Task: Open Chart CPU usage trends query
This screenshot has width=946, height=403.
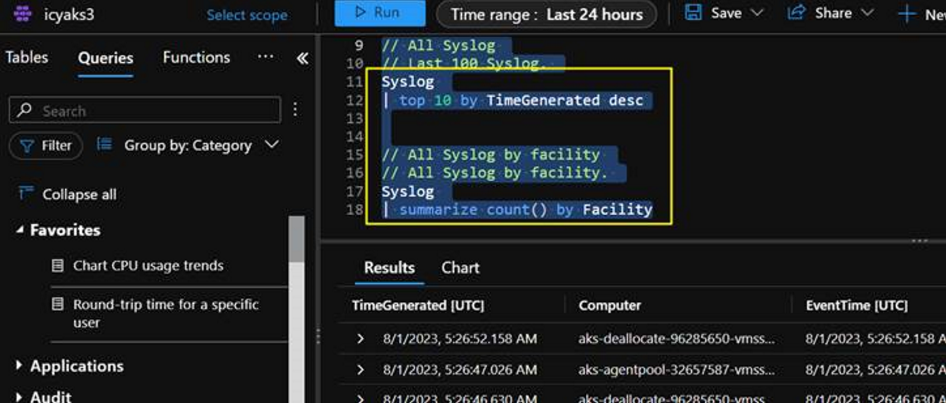Action: (x=148, y=265)
